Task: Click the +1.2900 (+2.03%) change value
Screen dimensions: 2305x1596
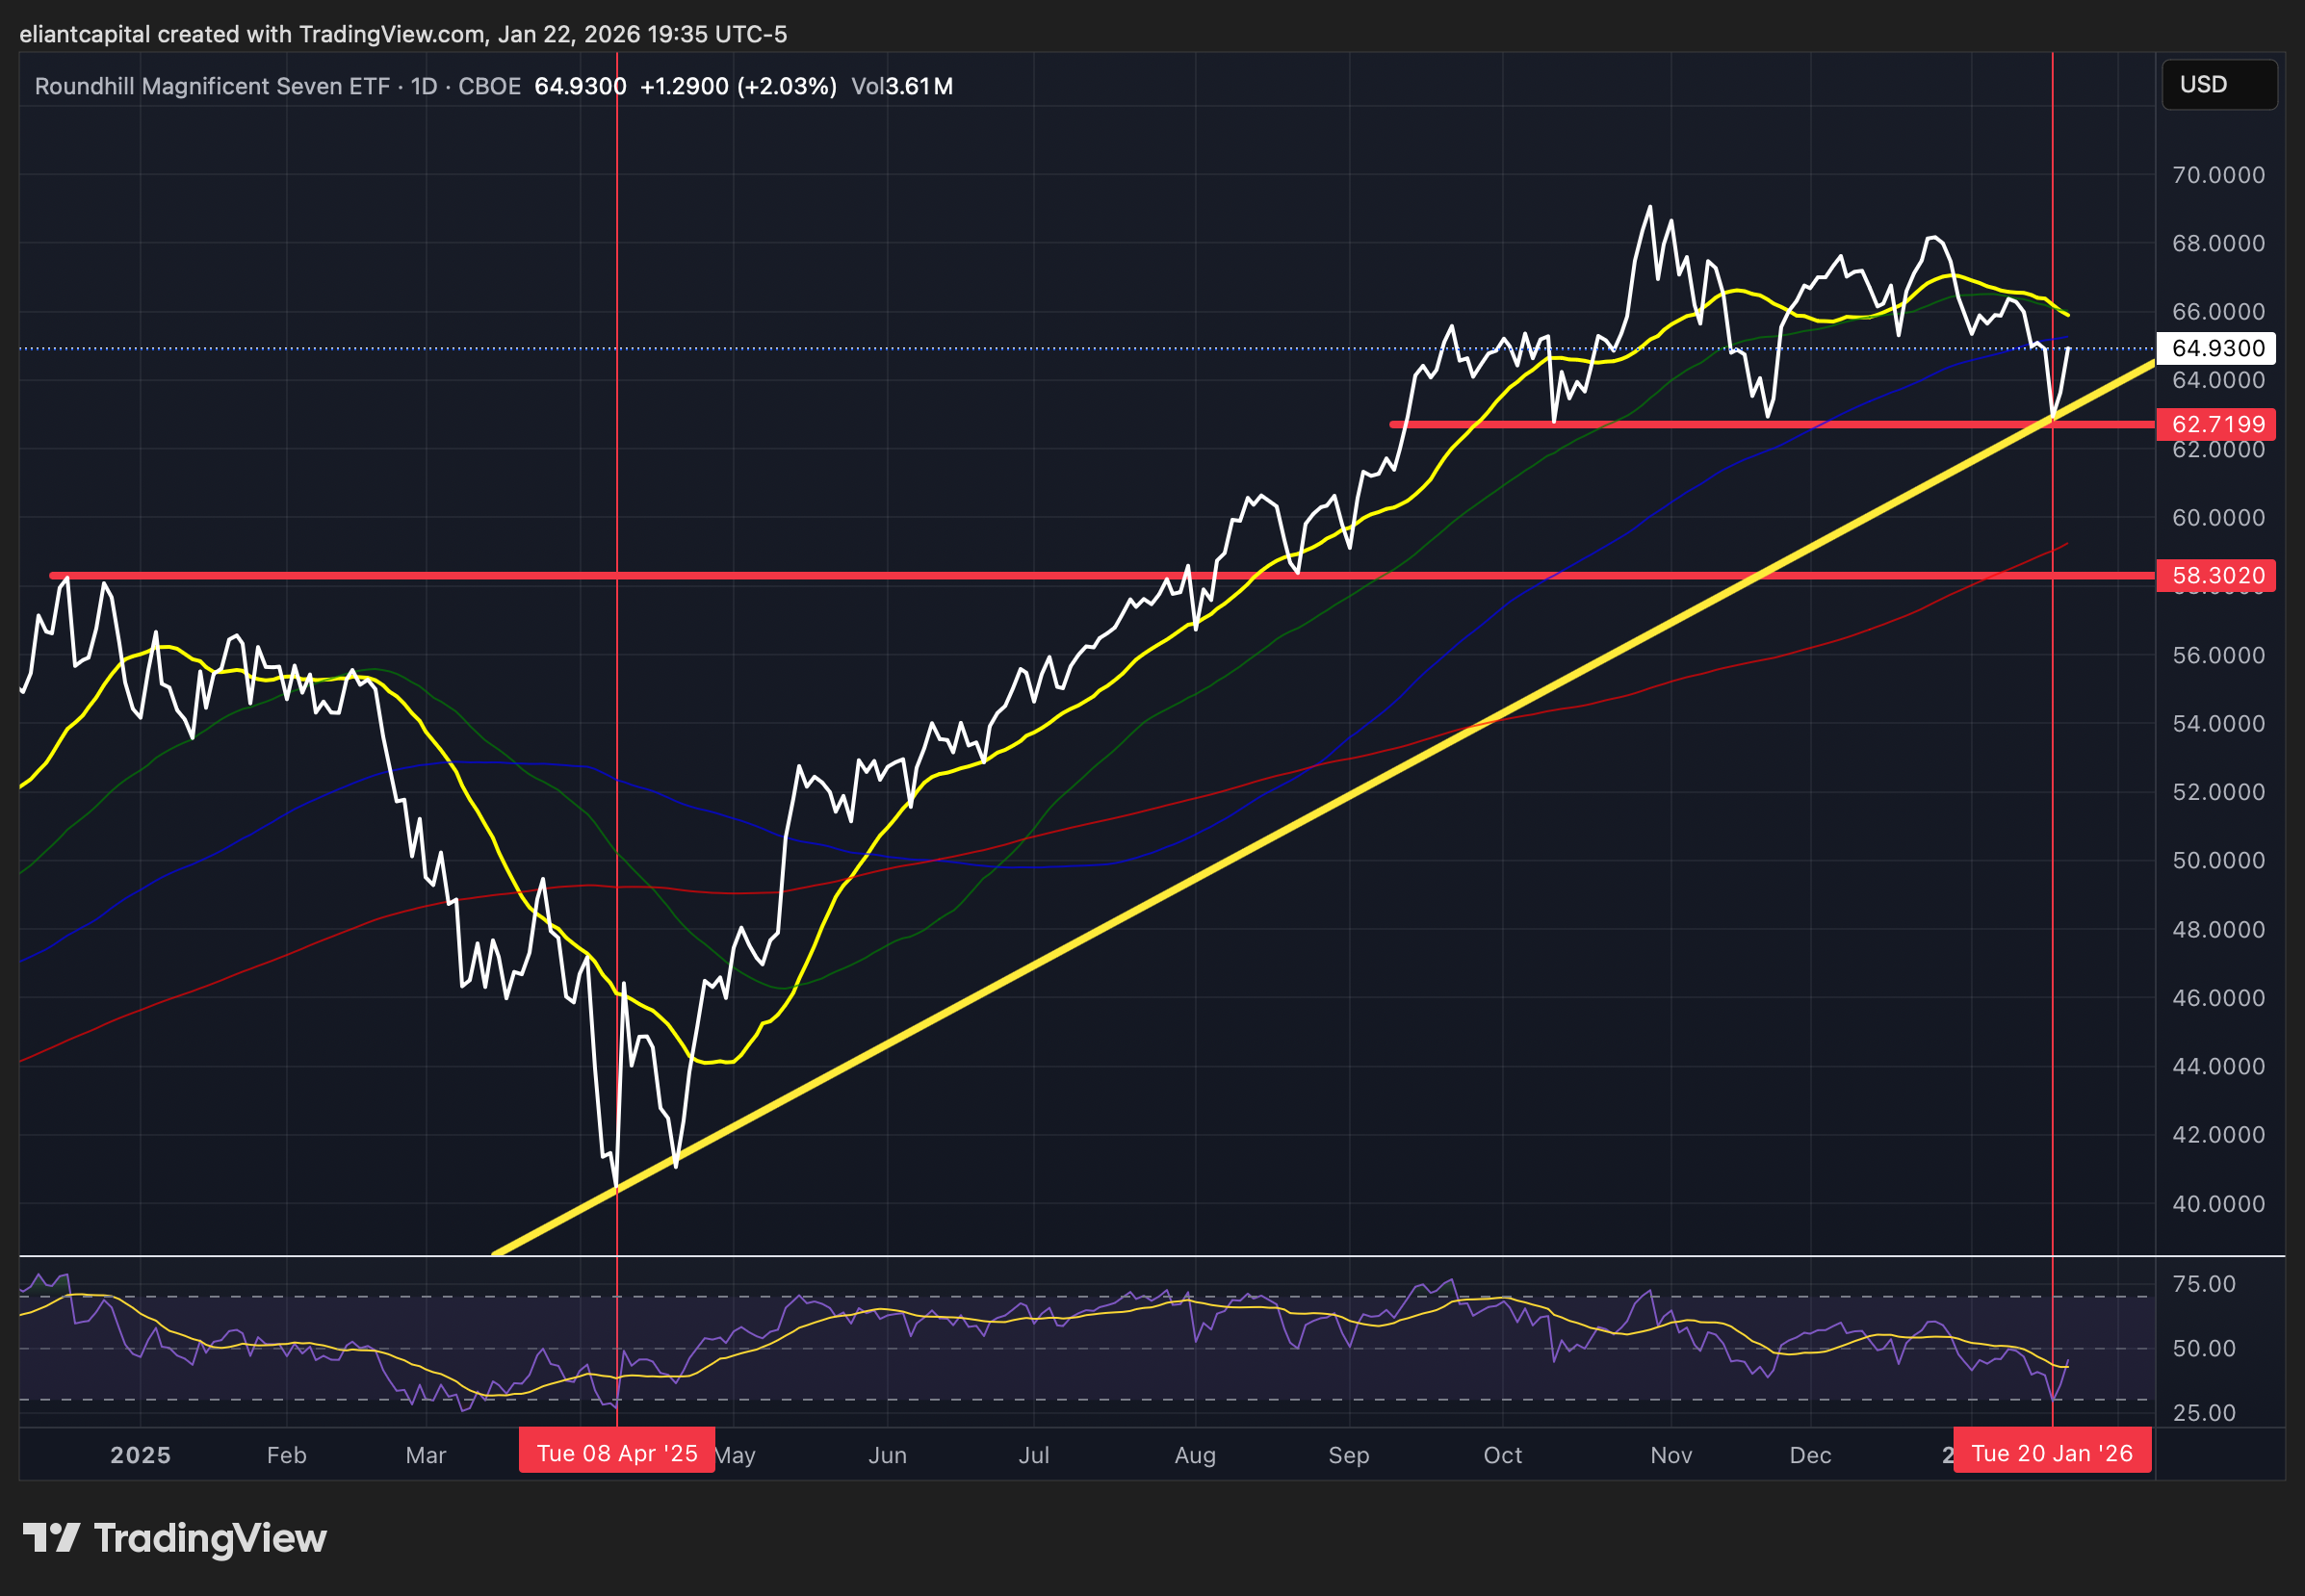Action: (x=738, y=86)
